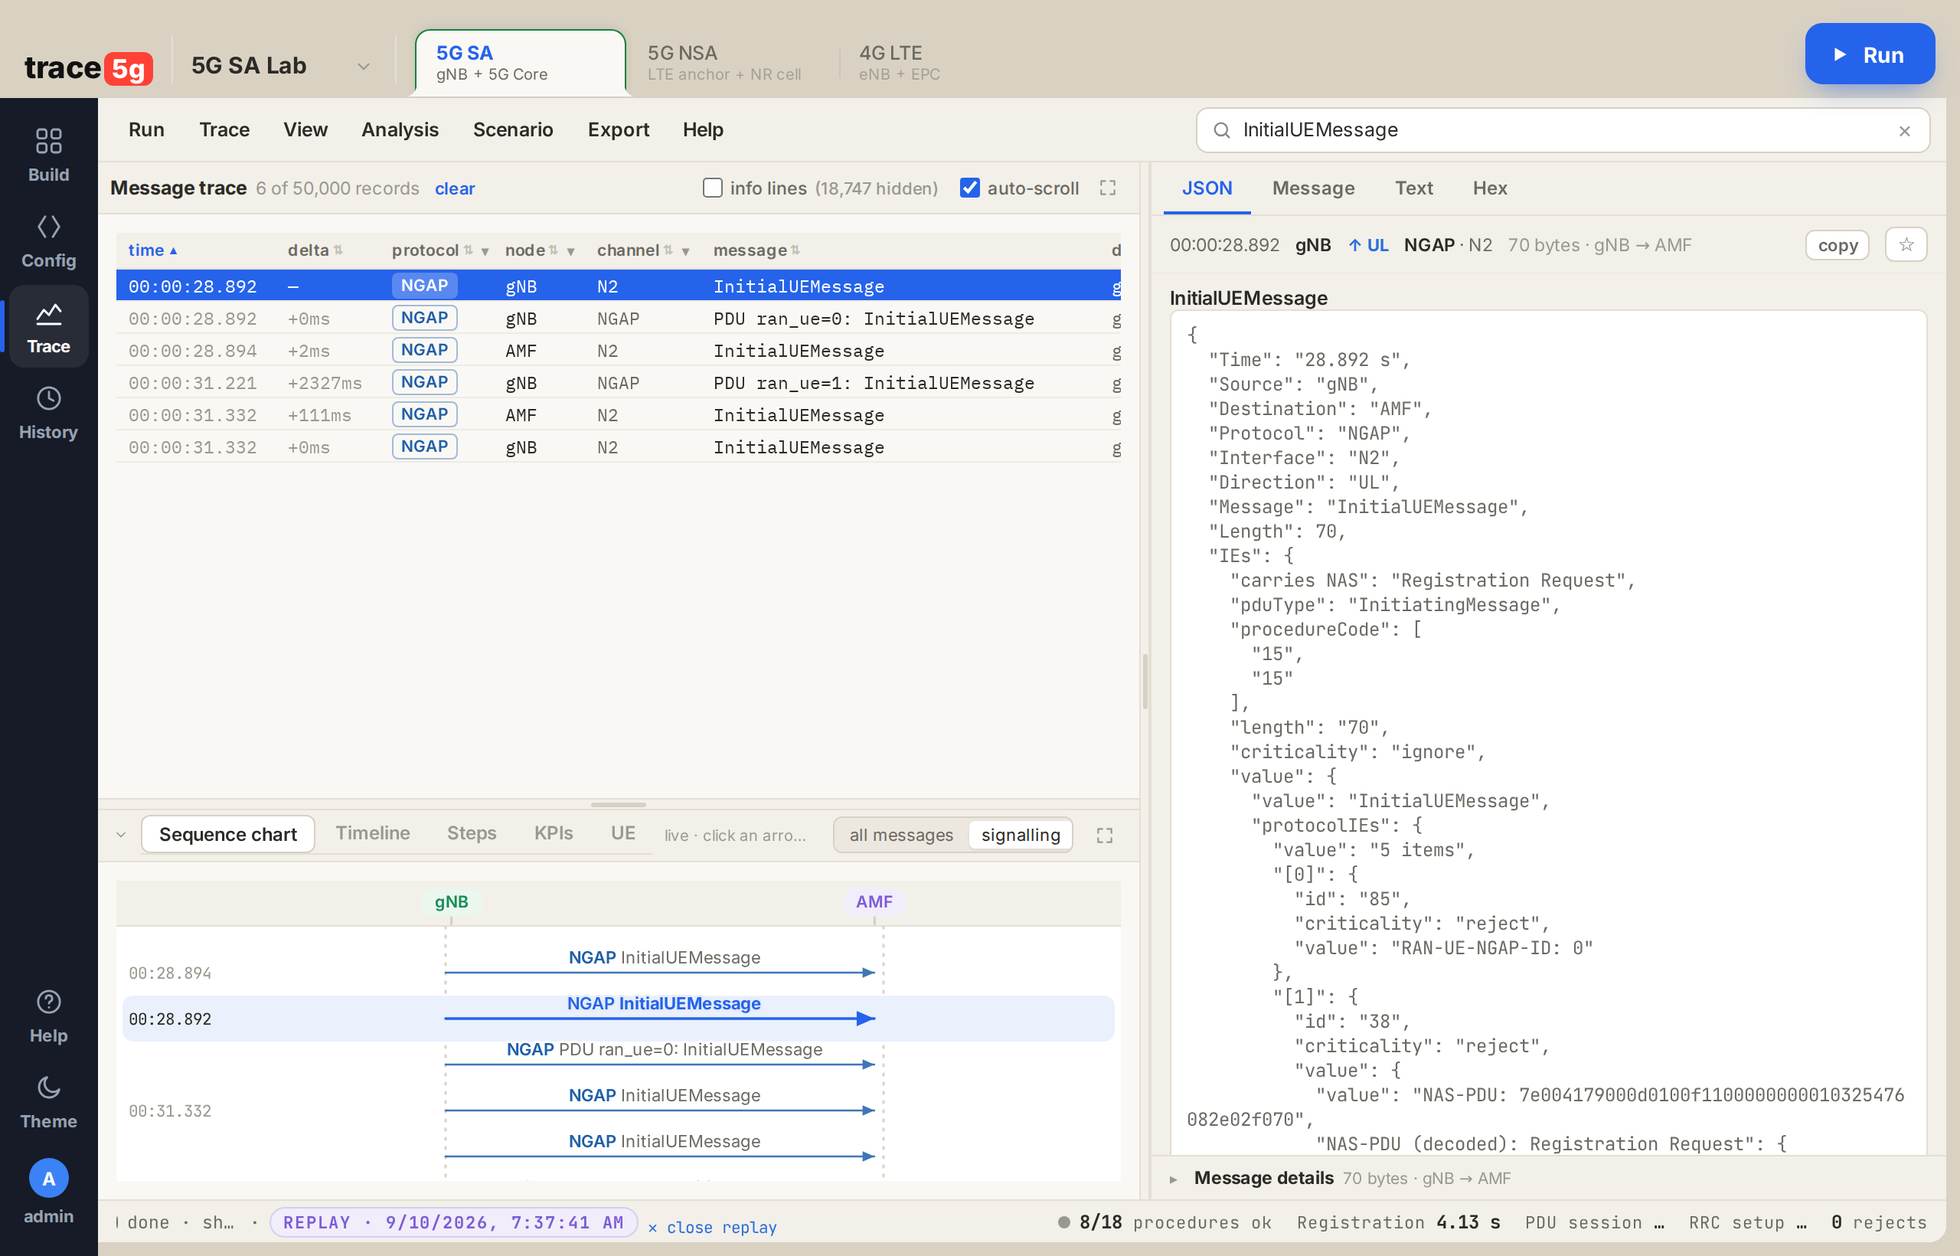This screenshot has height=1256, width=1960.
Task: Select the 00:00:31.221 PDU ran_ue=1 row
Action: click(618, 383)
